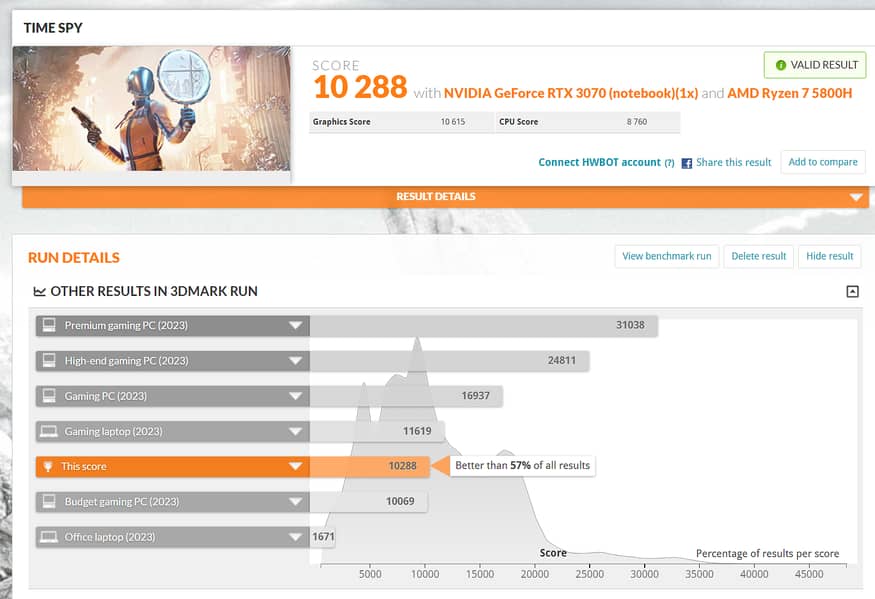The width and height of the screenshot is (875, 599).
Task: Open the High-end gaming PC dropdown
Action: [295, 361]
